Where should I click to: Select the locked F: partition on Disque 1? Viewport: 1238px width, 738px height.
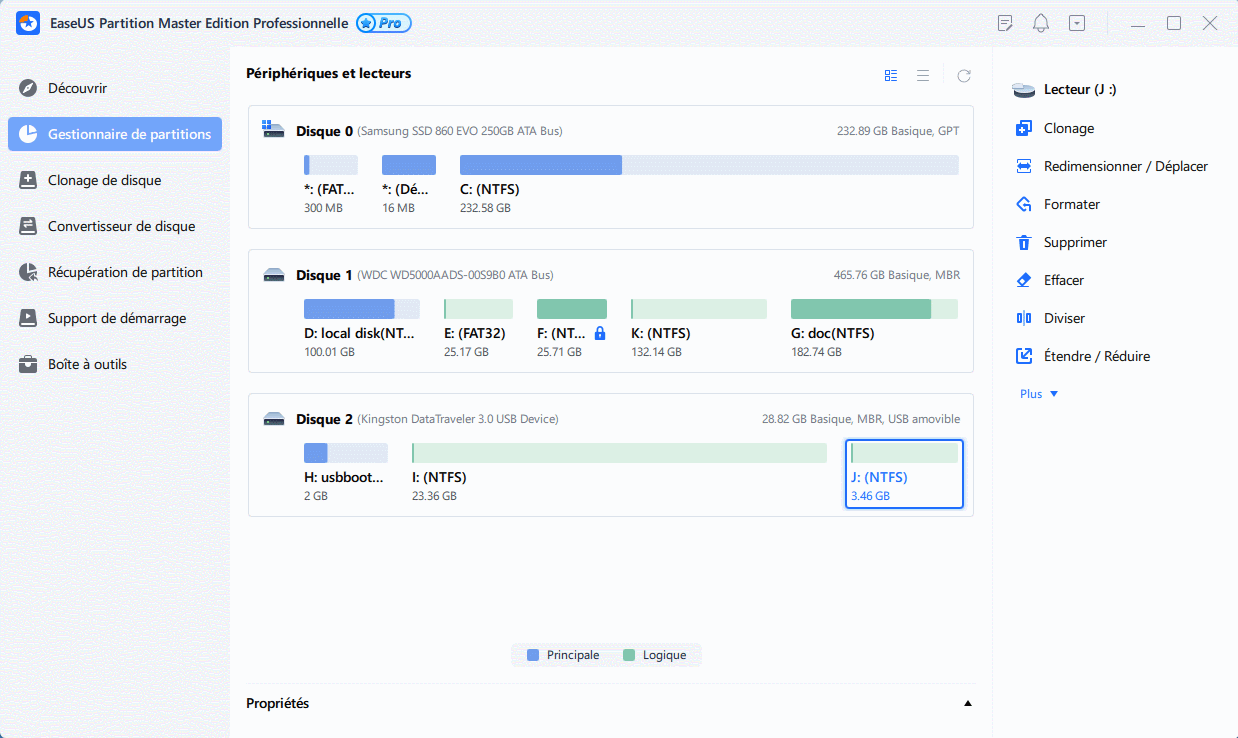click(571, 310)
